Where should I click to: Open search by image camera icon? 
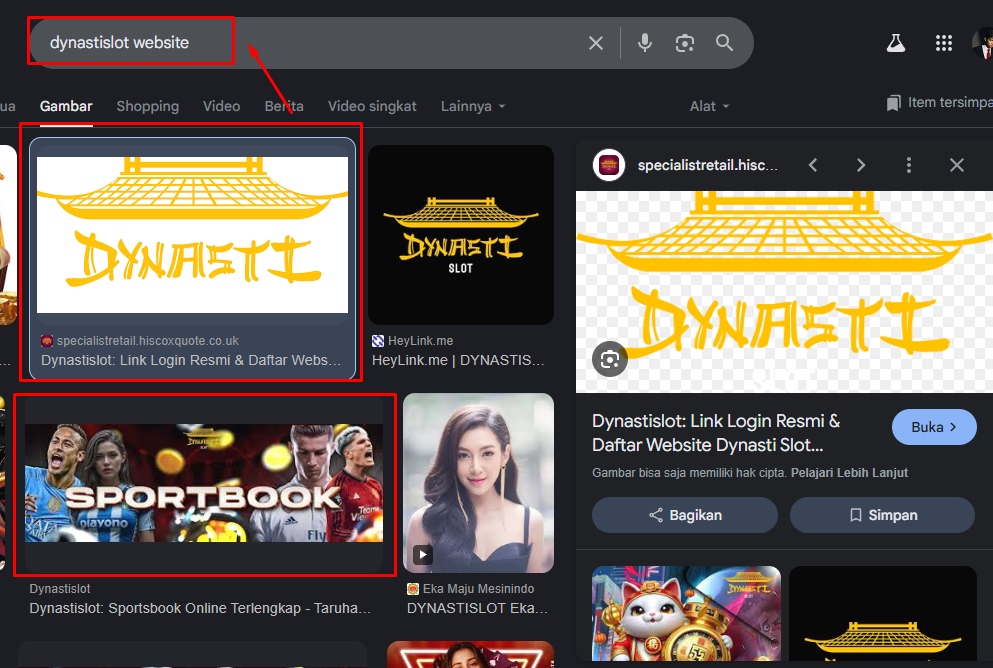tap(685, 43)
